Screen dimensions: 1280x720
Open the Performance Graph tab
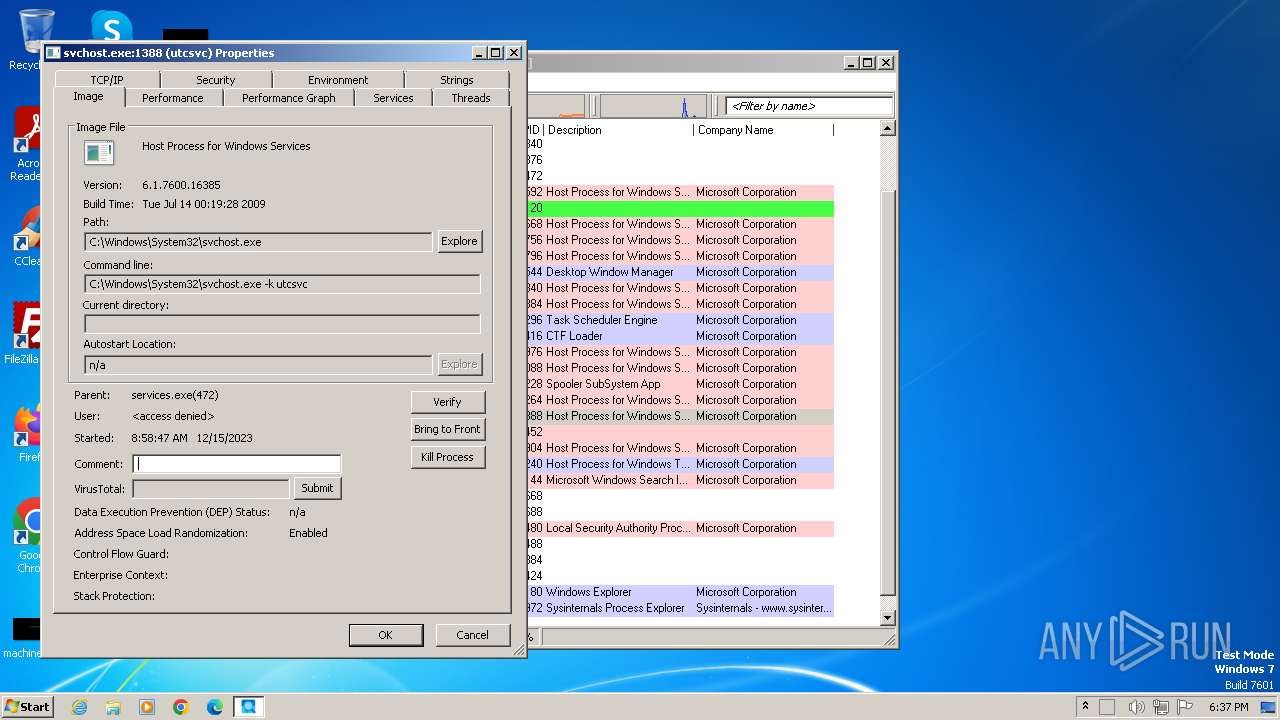(x=288, y=98)
